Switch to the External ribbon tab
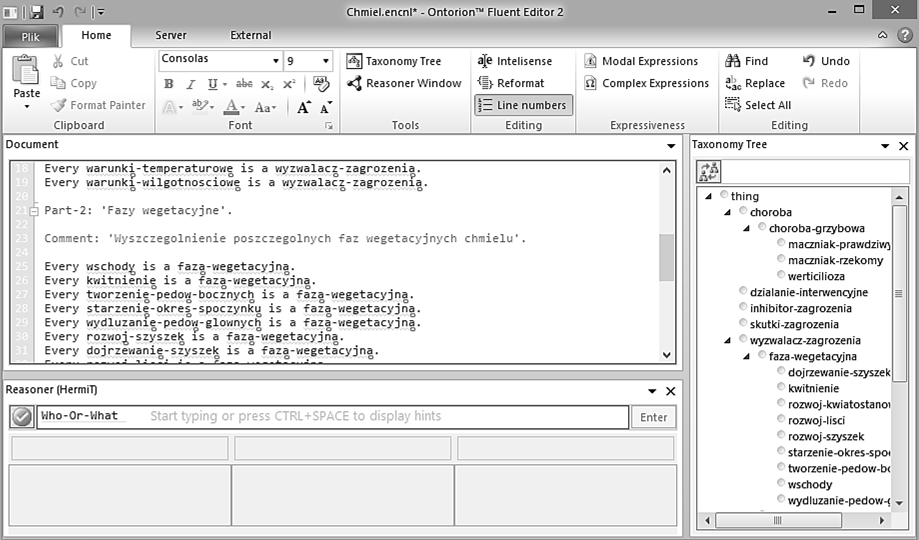 click(x=250, y=35)
